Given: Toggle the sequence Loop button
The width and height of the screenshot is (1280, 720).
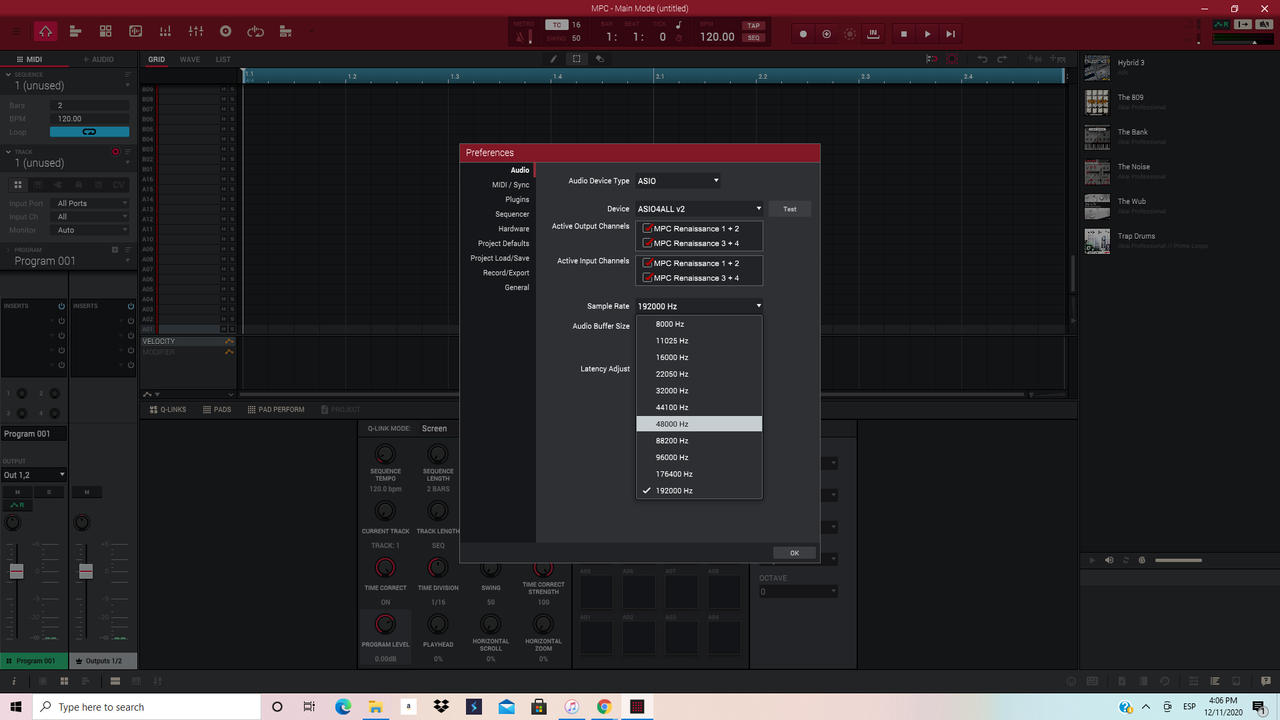Looking at the screenshot, I should click(89, 132).
